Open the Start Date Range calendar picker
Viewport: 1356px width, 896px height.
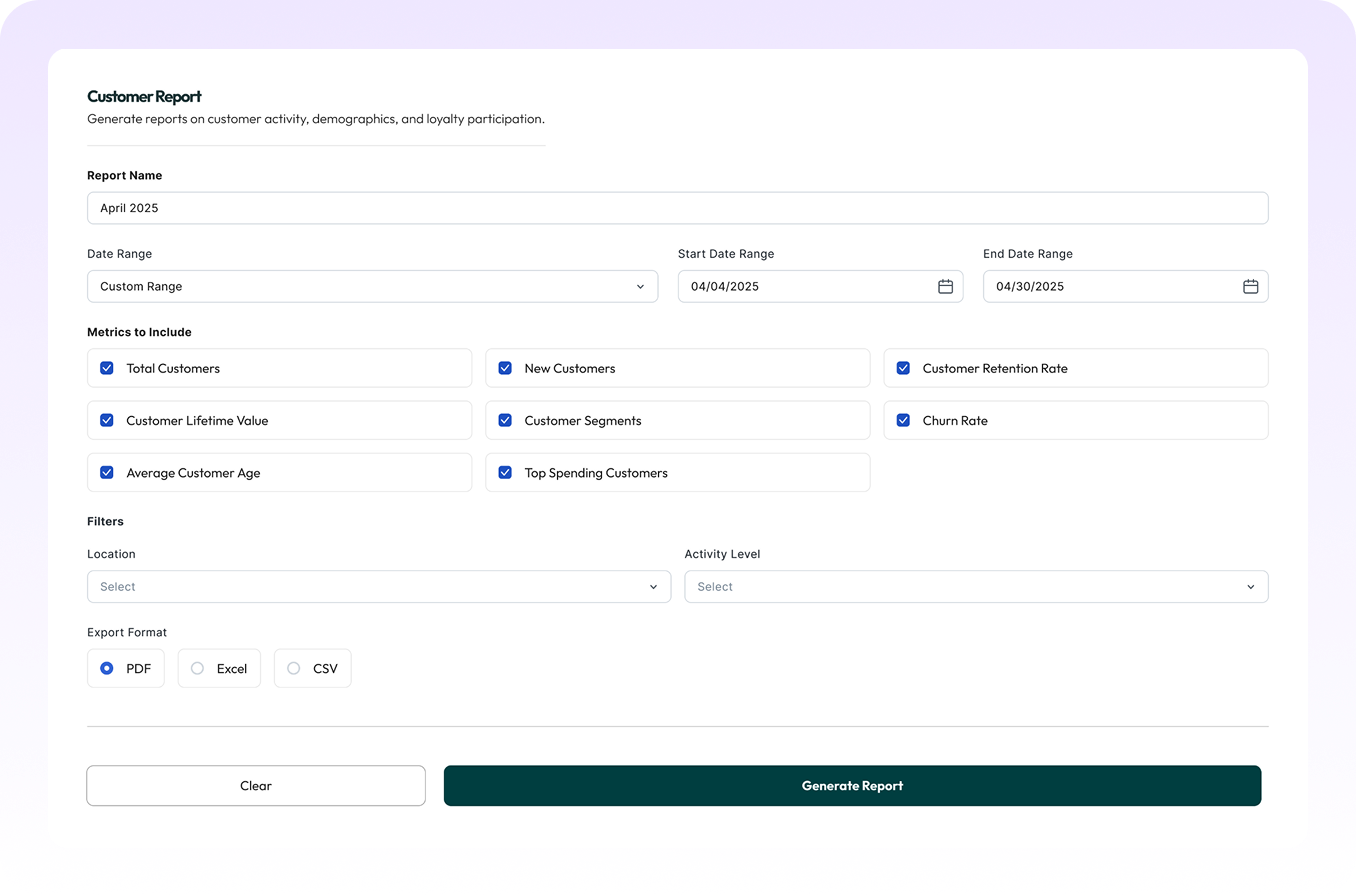coord(945,286)
